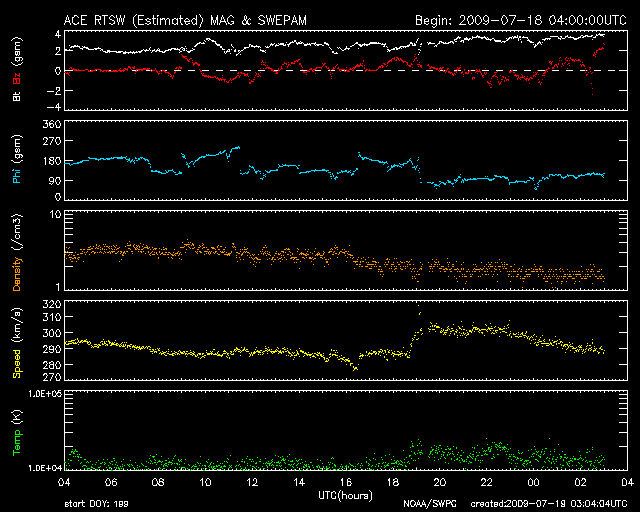Click the '270' tick label on the Phi axis
This screenshot has height=512, width=640.
click(52, 141)
